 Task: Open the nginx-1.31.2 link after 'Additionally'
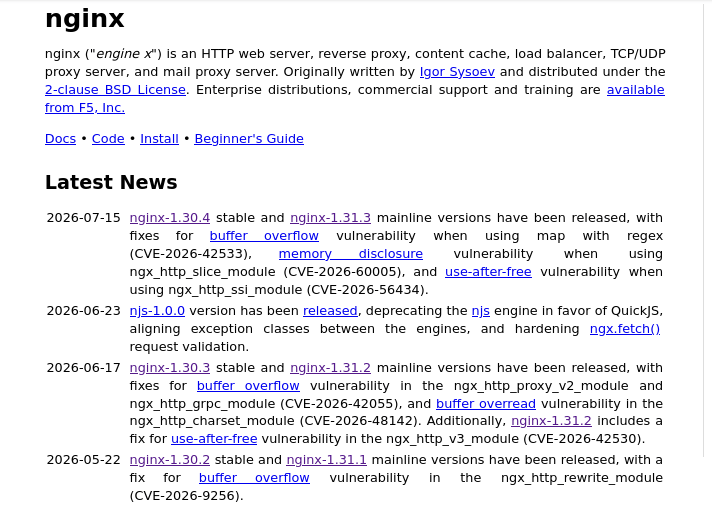[x=551, y=421]
